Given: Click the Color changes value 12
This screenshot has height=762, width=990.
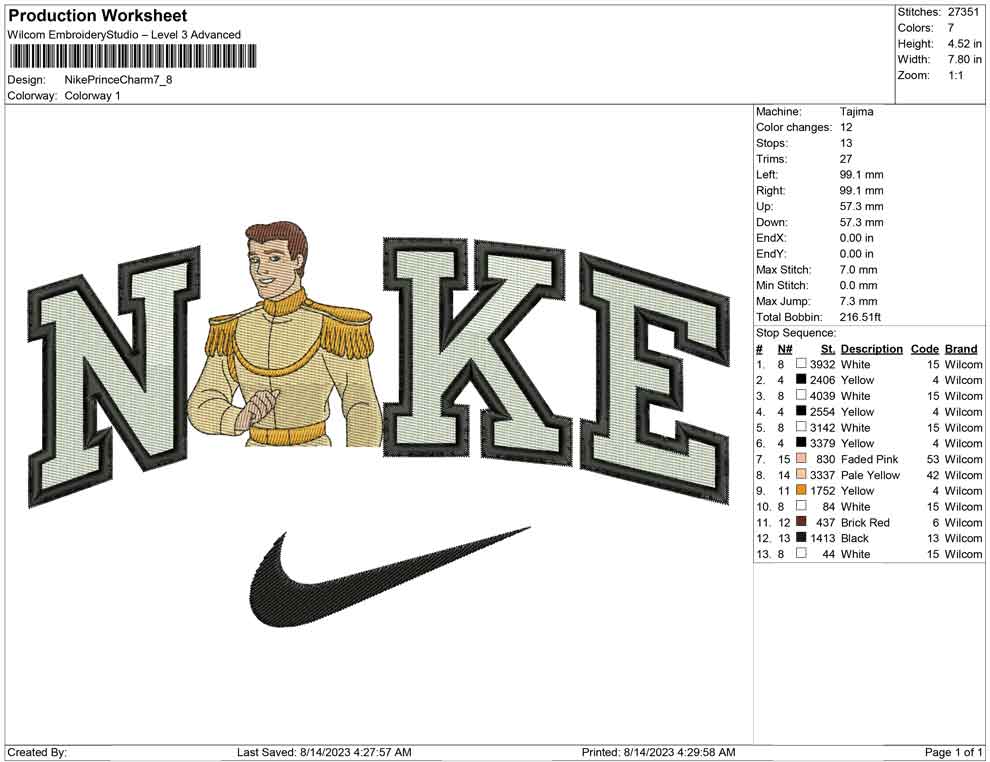Looking at the screenshot, I should (x=846, y=128).
